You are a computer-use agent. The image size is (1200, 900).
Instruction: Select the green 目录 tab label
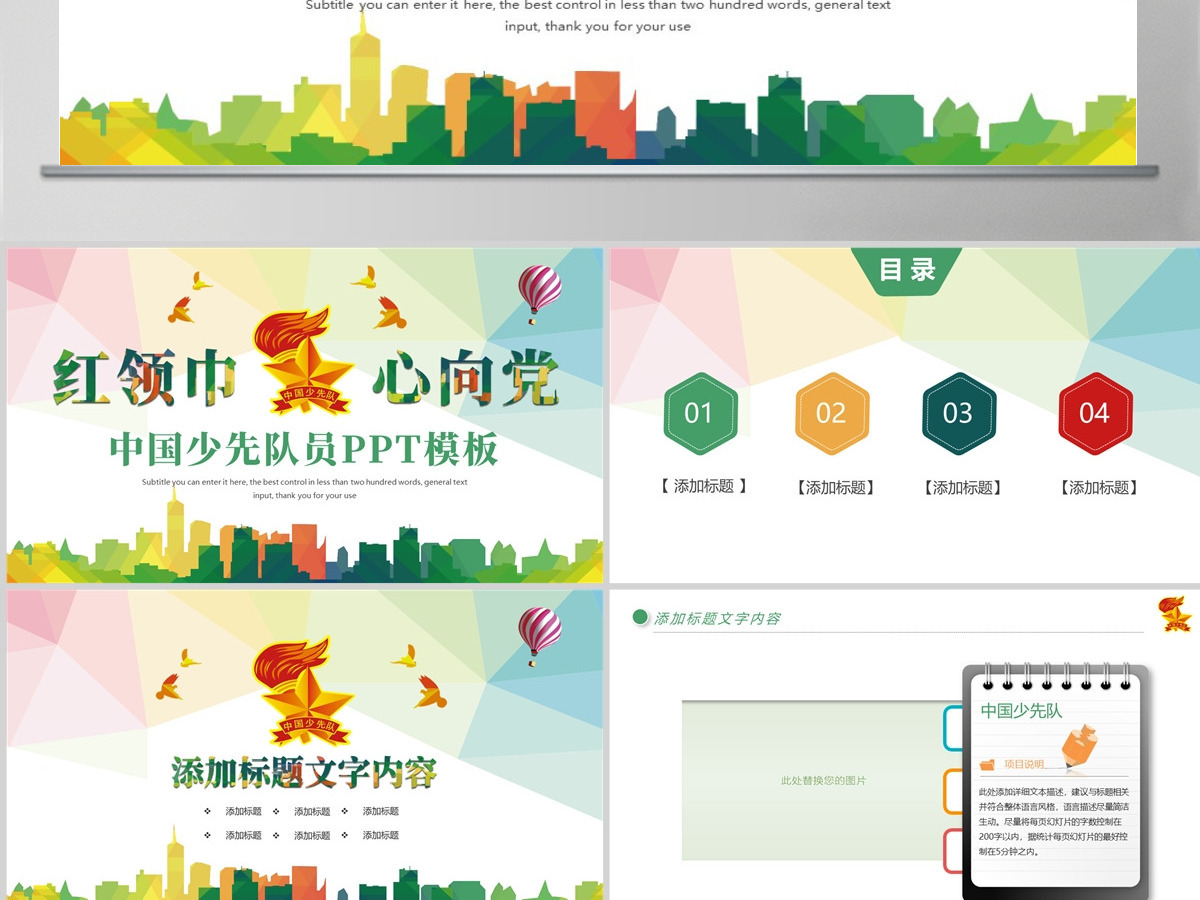pyautogui.click(x=907, y=270)
